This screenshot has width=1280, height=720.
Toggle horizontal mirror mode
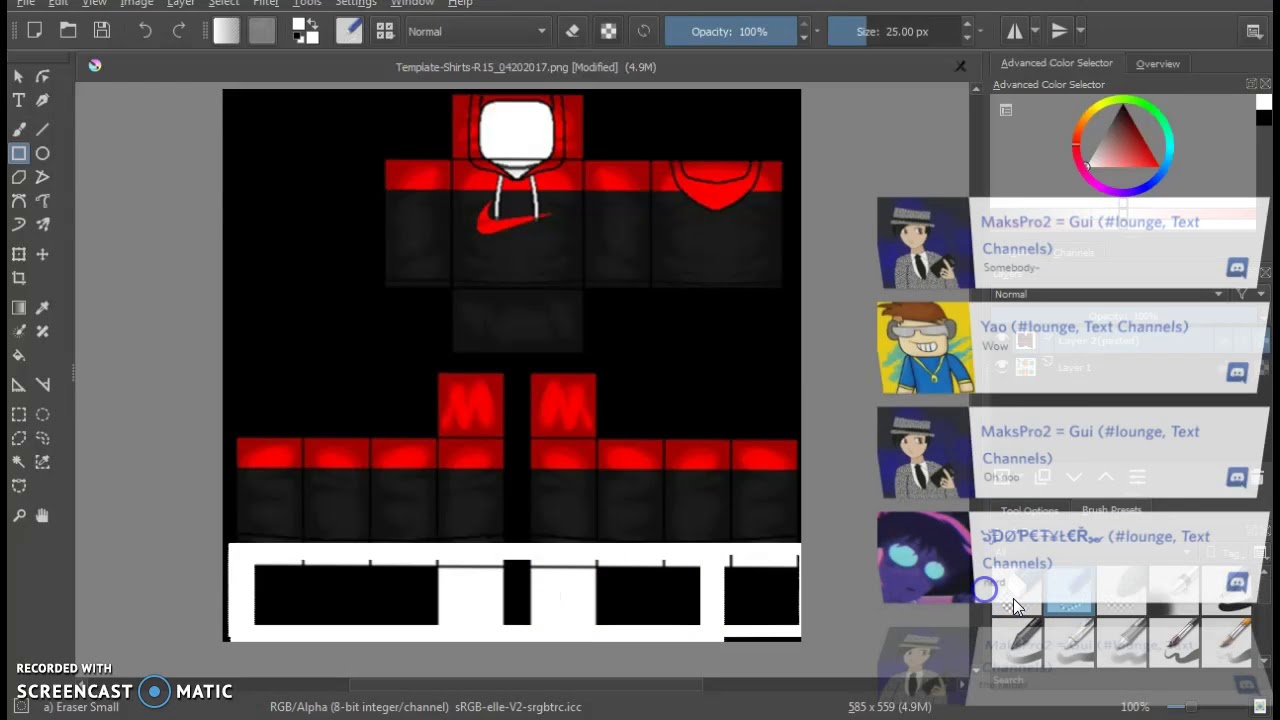1015,31
